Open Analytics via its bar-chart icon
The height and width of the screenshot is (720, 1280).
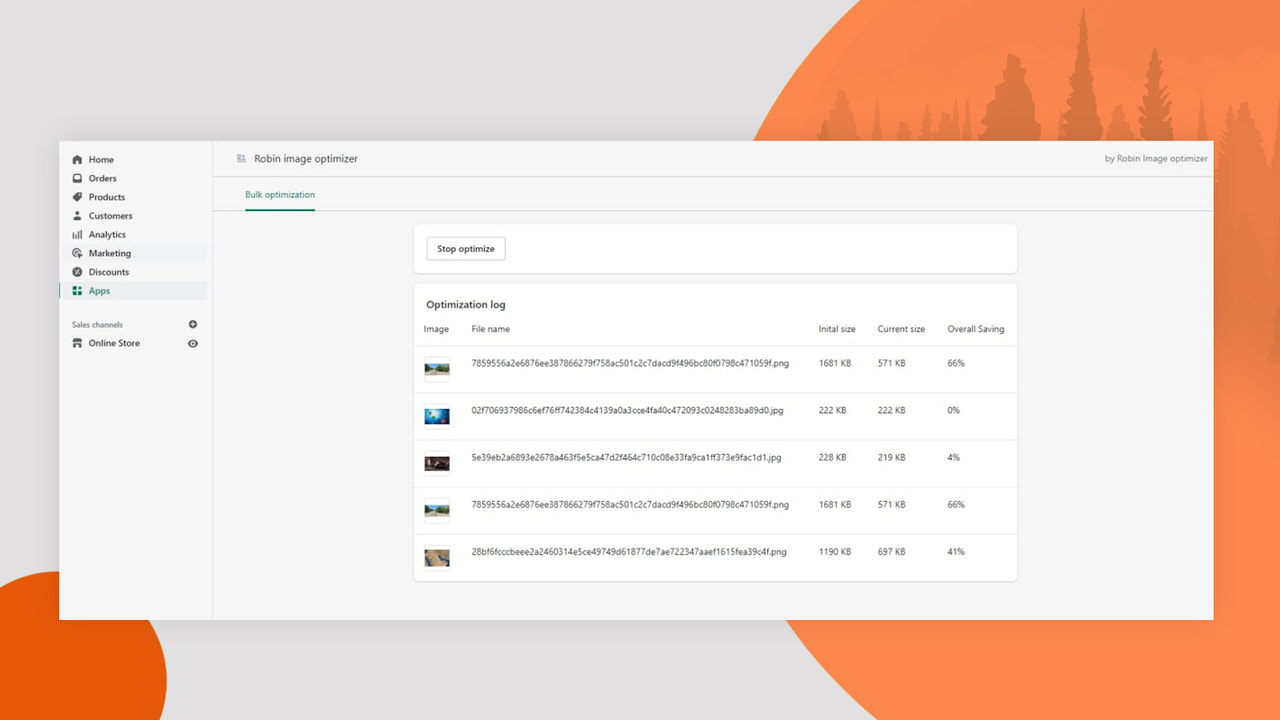tap(78, 234)
